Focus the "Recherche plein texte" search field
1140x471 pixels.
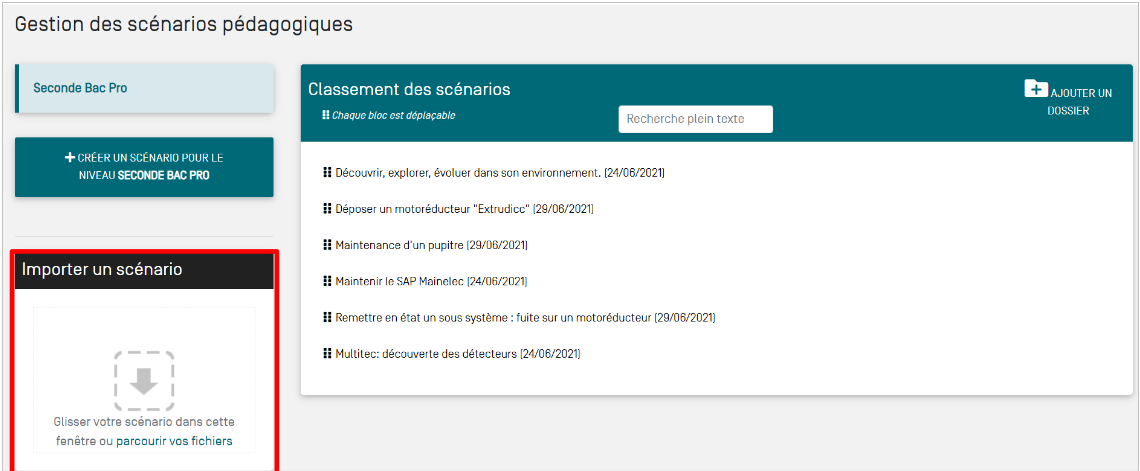[x=695, y=119]
